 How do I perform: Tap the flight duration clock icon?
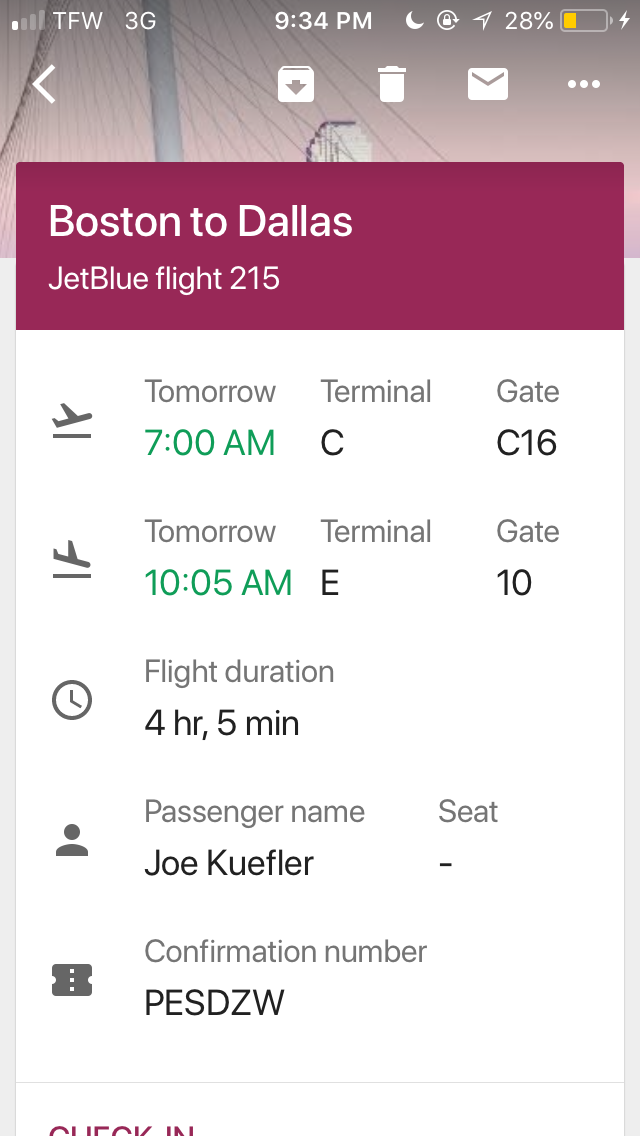(72, 700)
